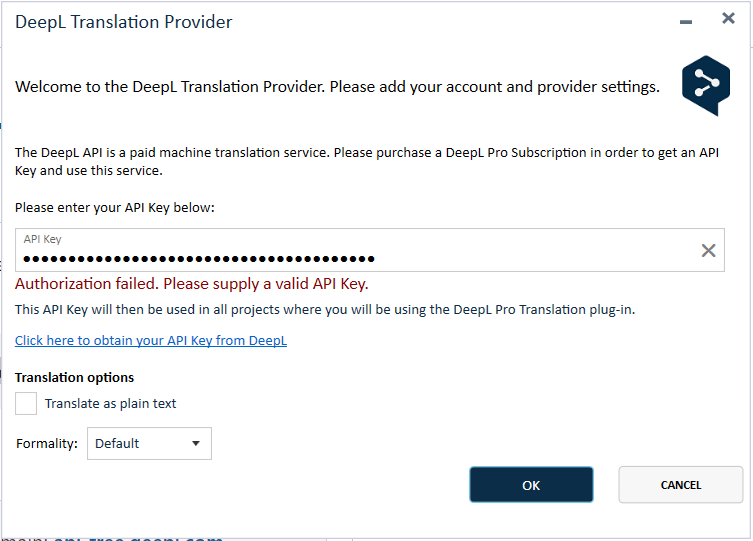Click the 'Translate as plain text' label
The image size is (753, 541).
tap(110, 404)
